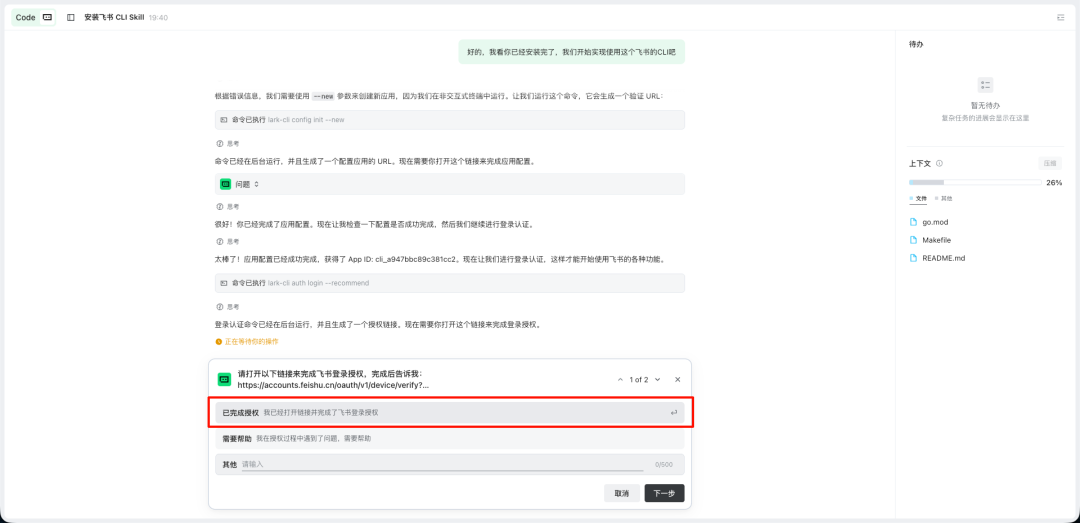The width and height of the screenshot is (1080, 523).
Task: Expand 思考 below auth login command
Action: pos(228,307)
